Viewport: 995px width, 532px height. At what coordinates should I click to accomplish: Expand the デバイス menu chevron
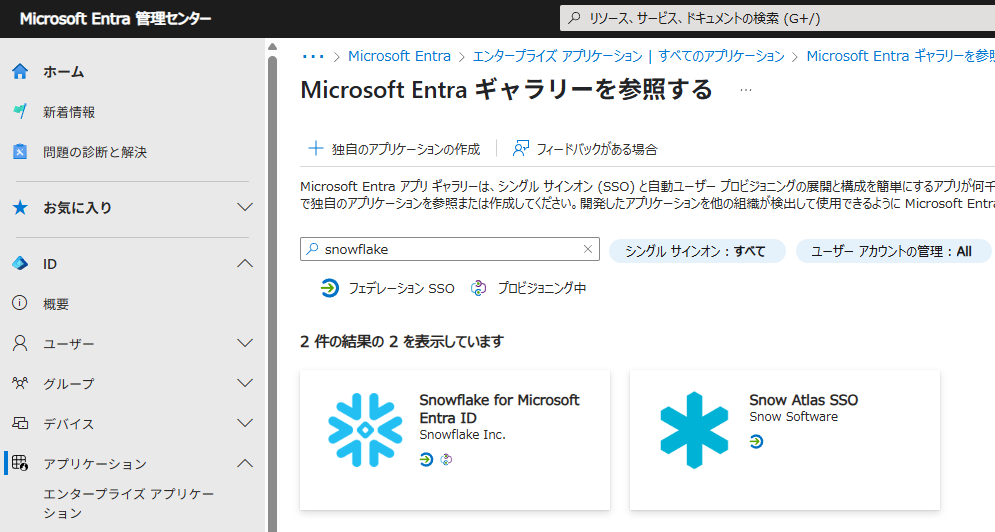(245, 423)
